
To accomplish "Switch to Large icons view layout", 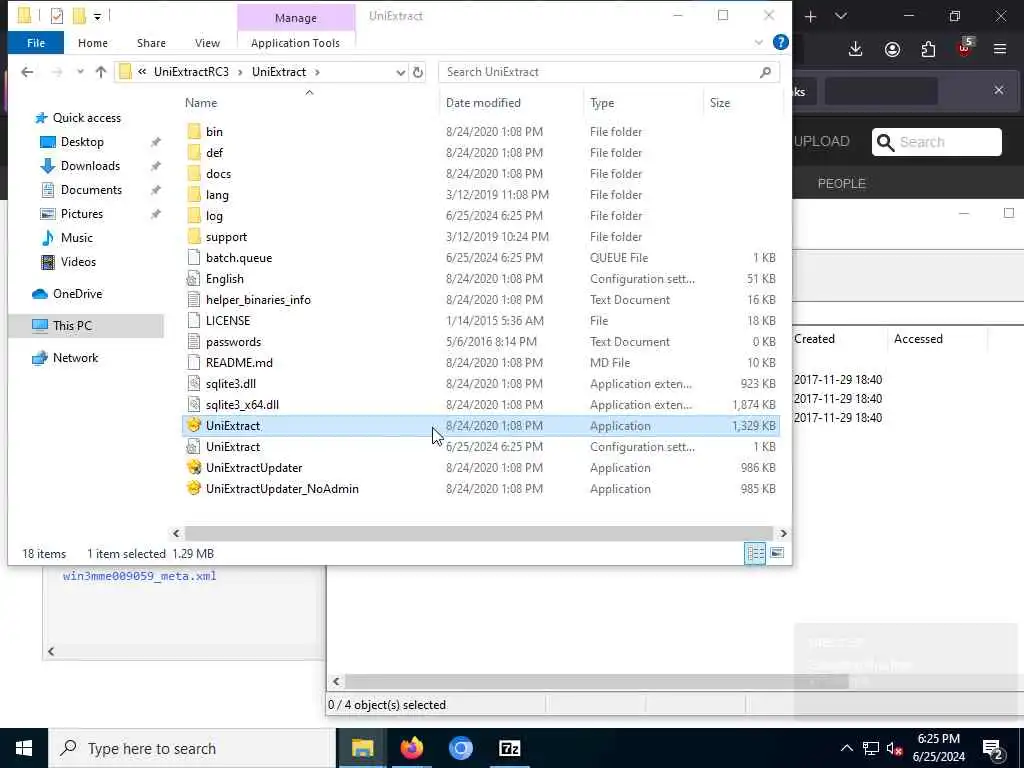I will 776,553.
